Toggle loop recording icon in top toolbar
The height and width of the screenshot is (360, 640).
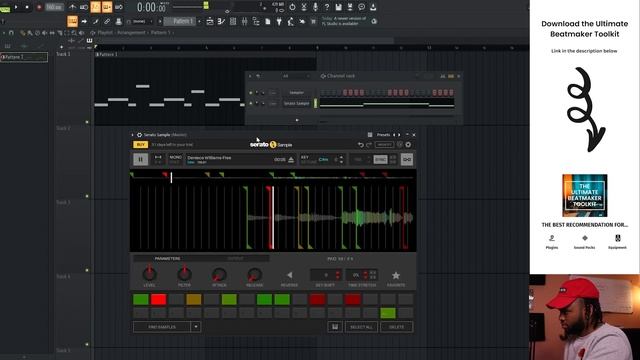(119, 7)
